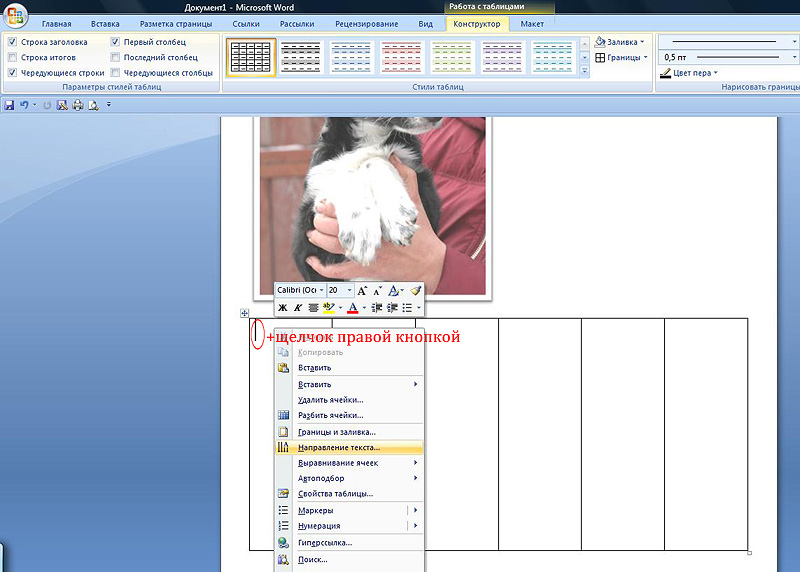Click bullets list icon in mini toolbar

(x=407, y=308)
